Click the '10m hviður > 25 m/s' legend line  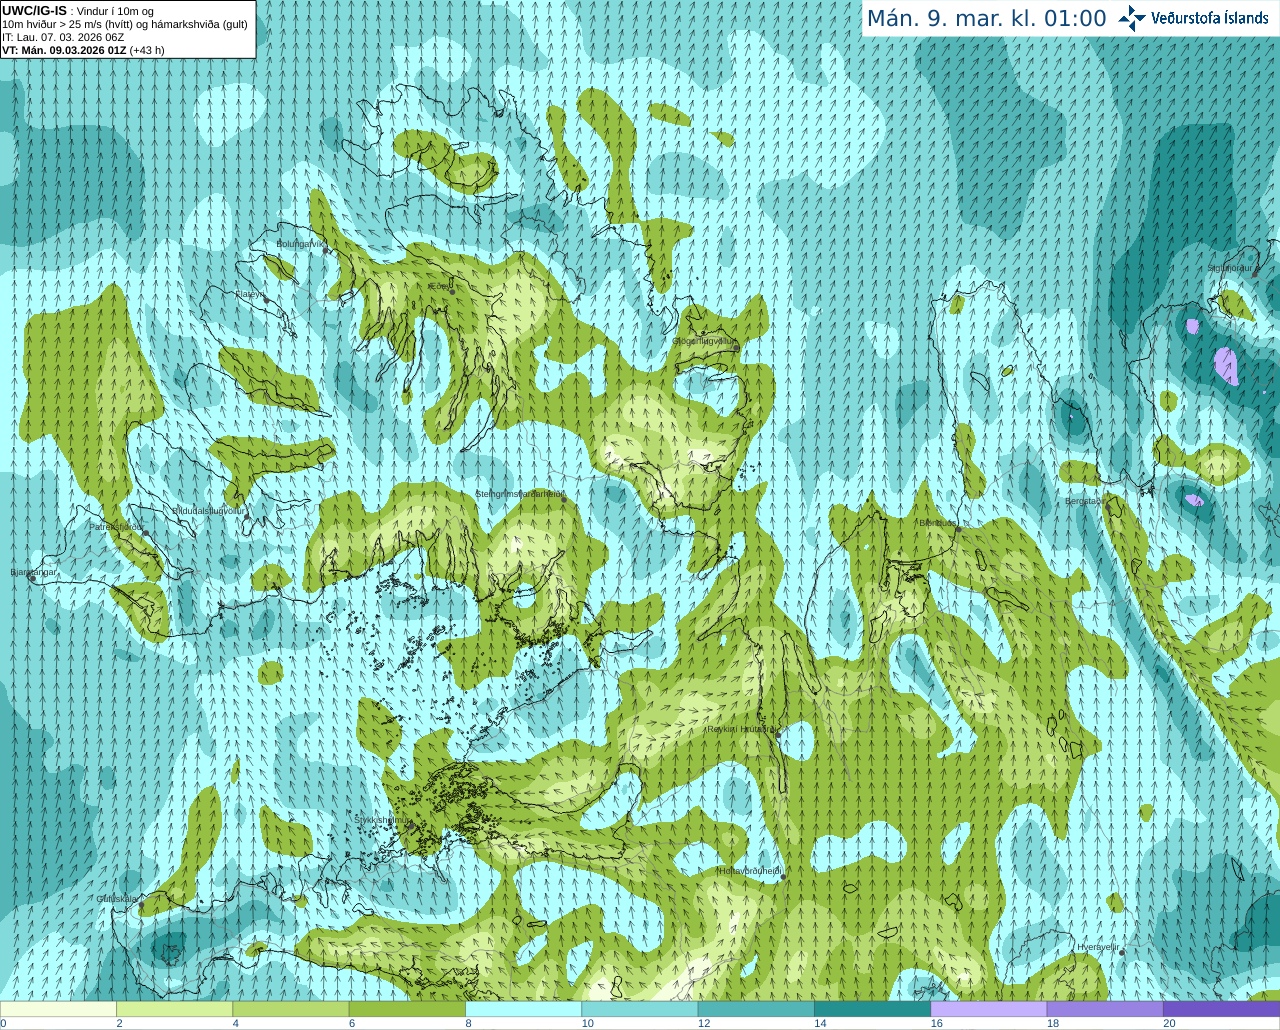125,24
